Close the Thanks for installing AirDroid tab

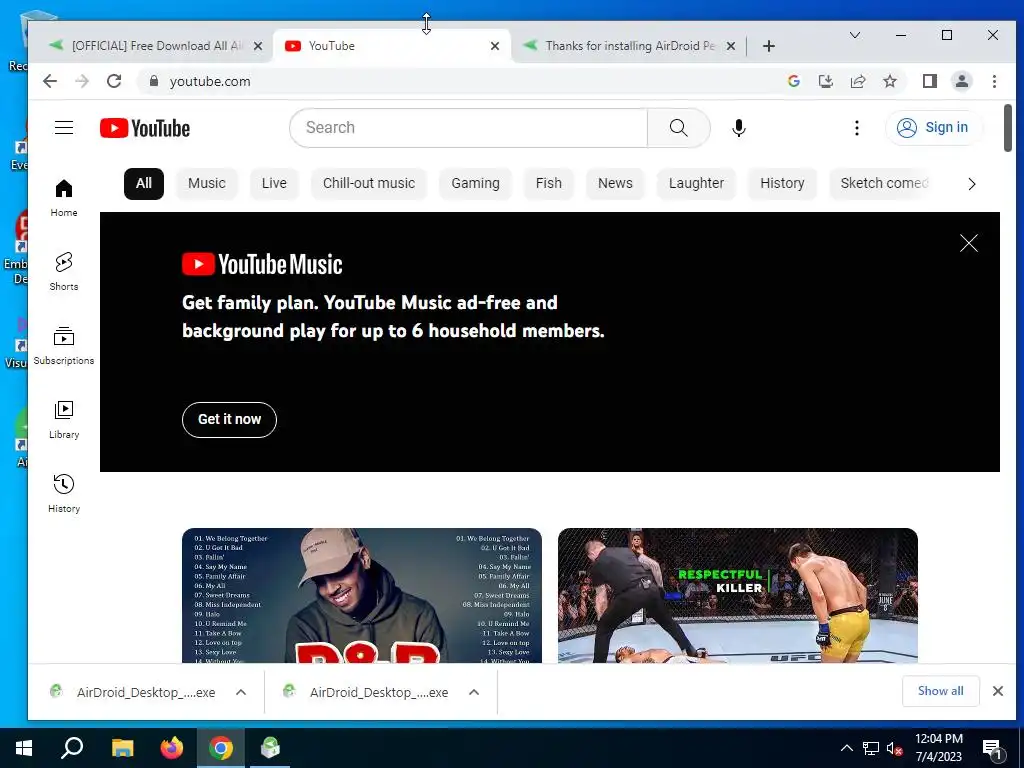click(x=731, y=46)
